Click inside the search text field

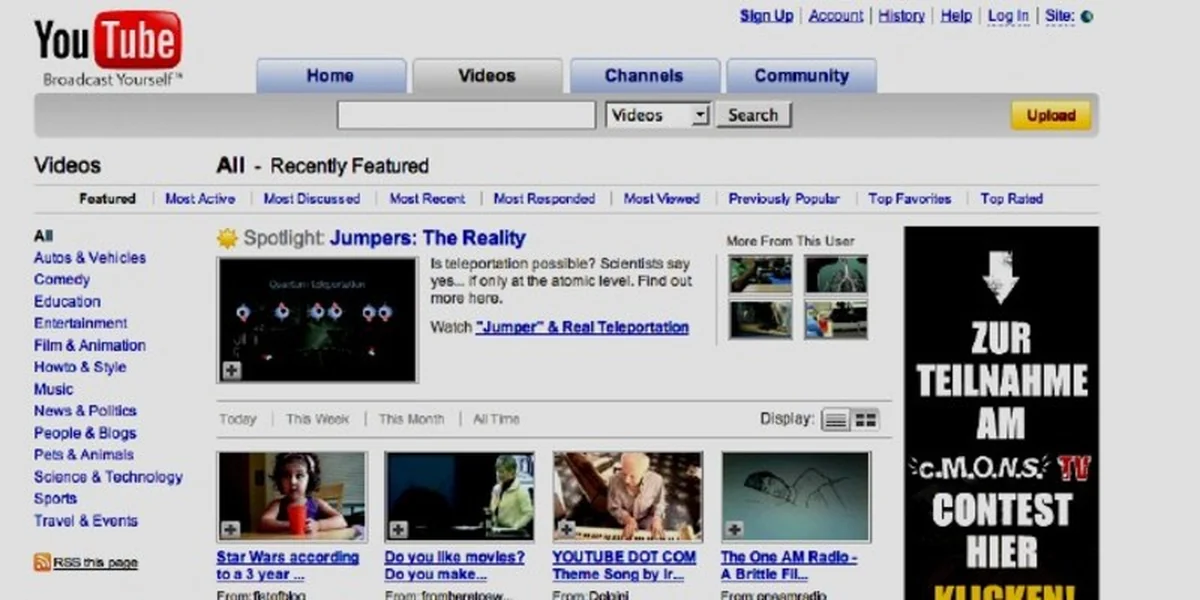click(466, 115)
